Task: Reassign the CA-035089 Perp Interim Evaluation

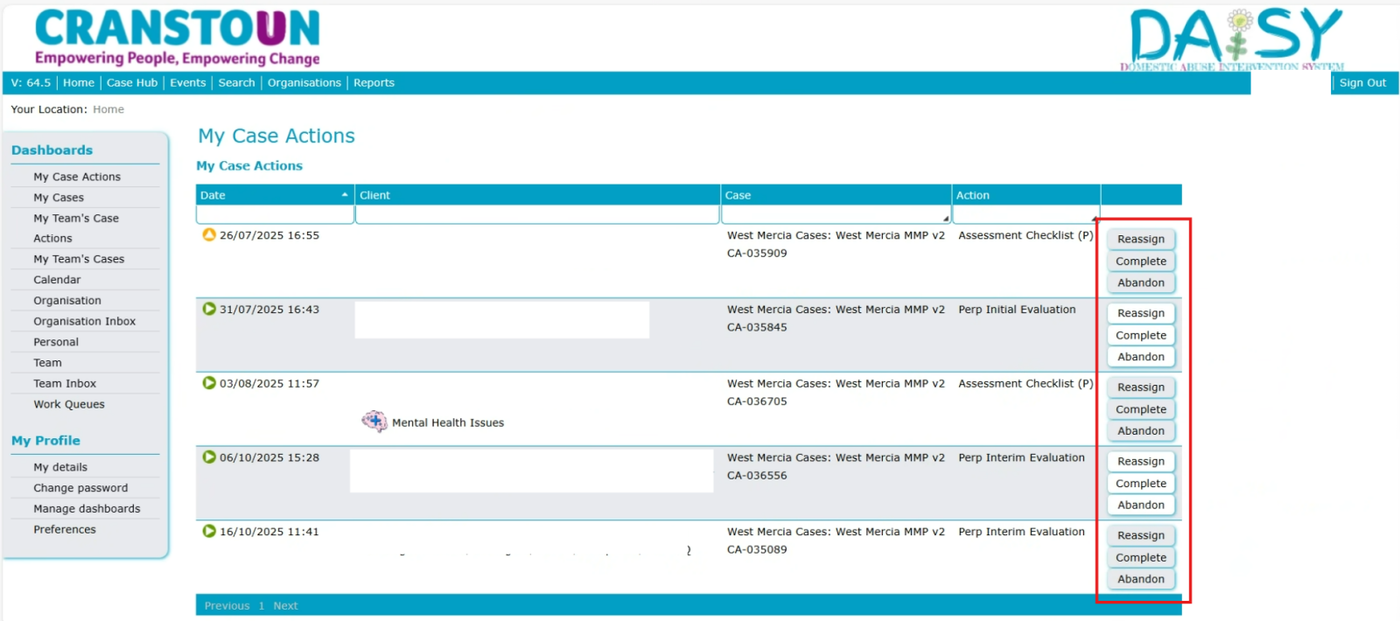Action: tap(1141, 535)
